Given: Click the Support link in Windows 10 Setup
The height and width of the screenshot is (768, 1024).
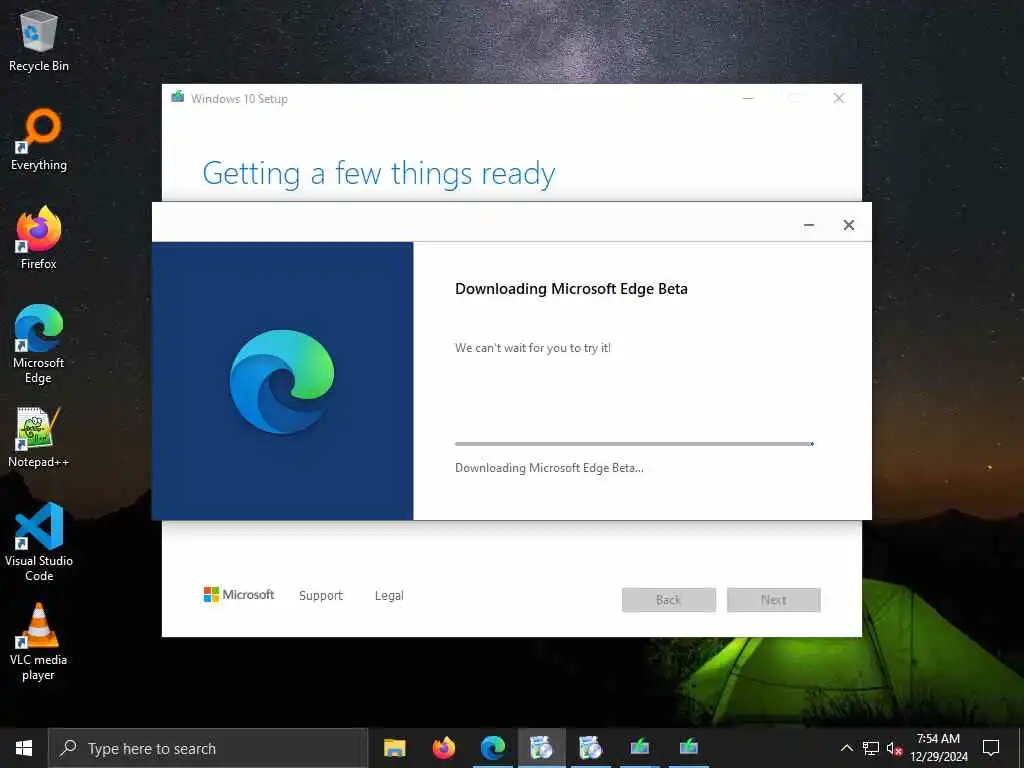Looking at the screenshot, I should (321, 596).
